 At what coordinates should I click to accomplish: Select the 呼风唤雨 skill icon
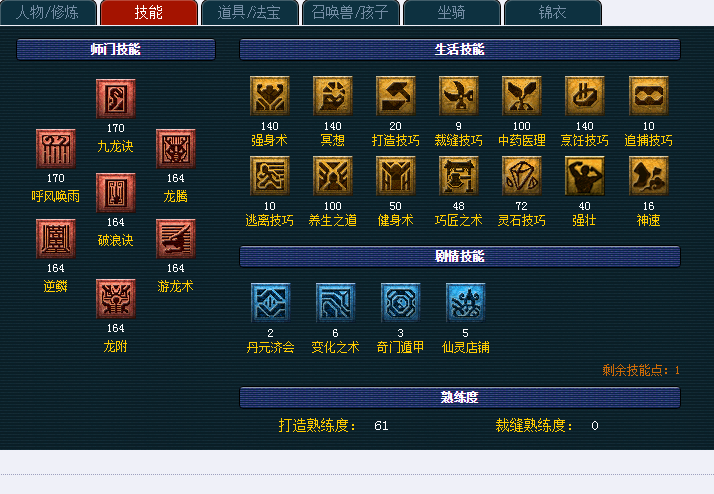pos(56,149)
